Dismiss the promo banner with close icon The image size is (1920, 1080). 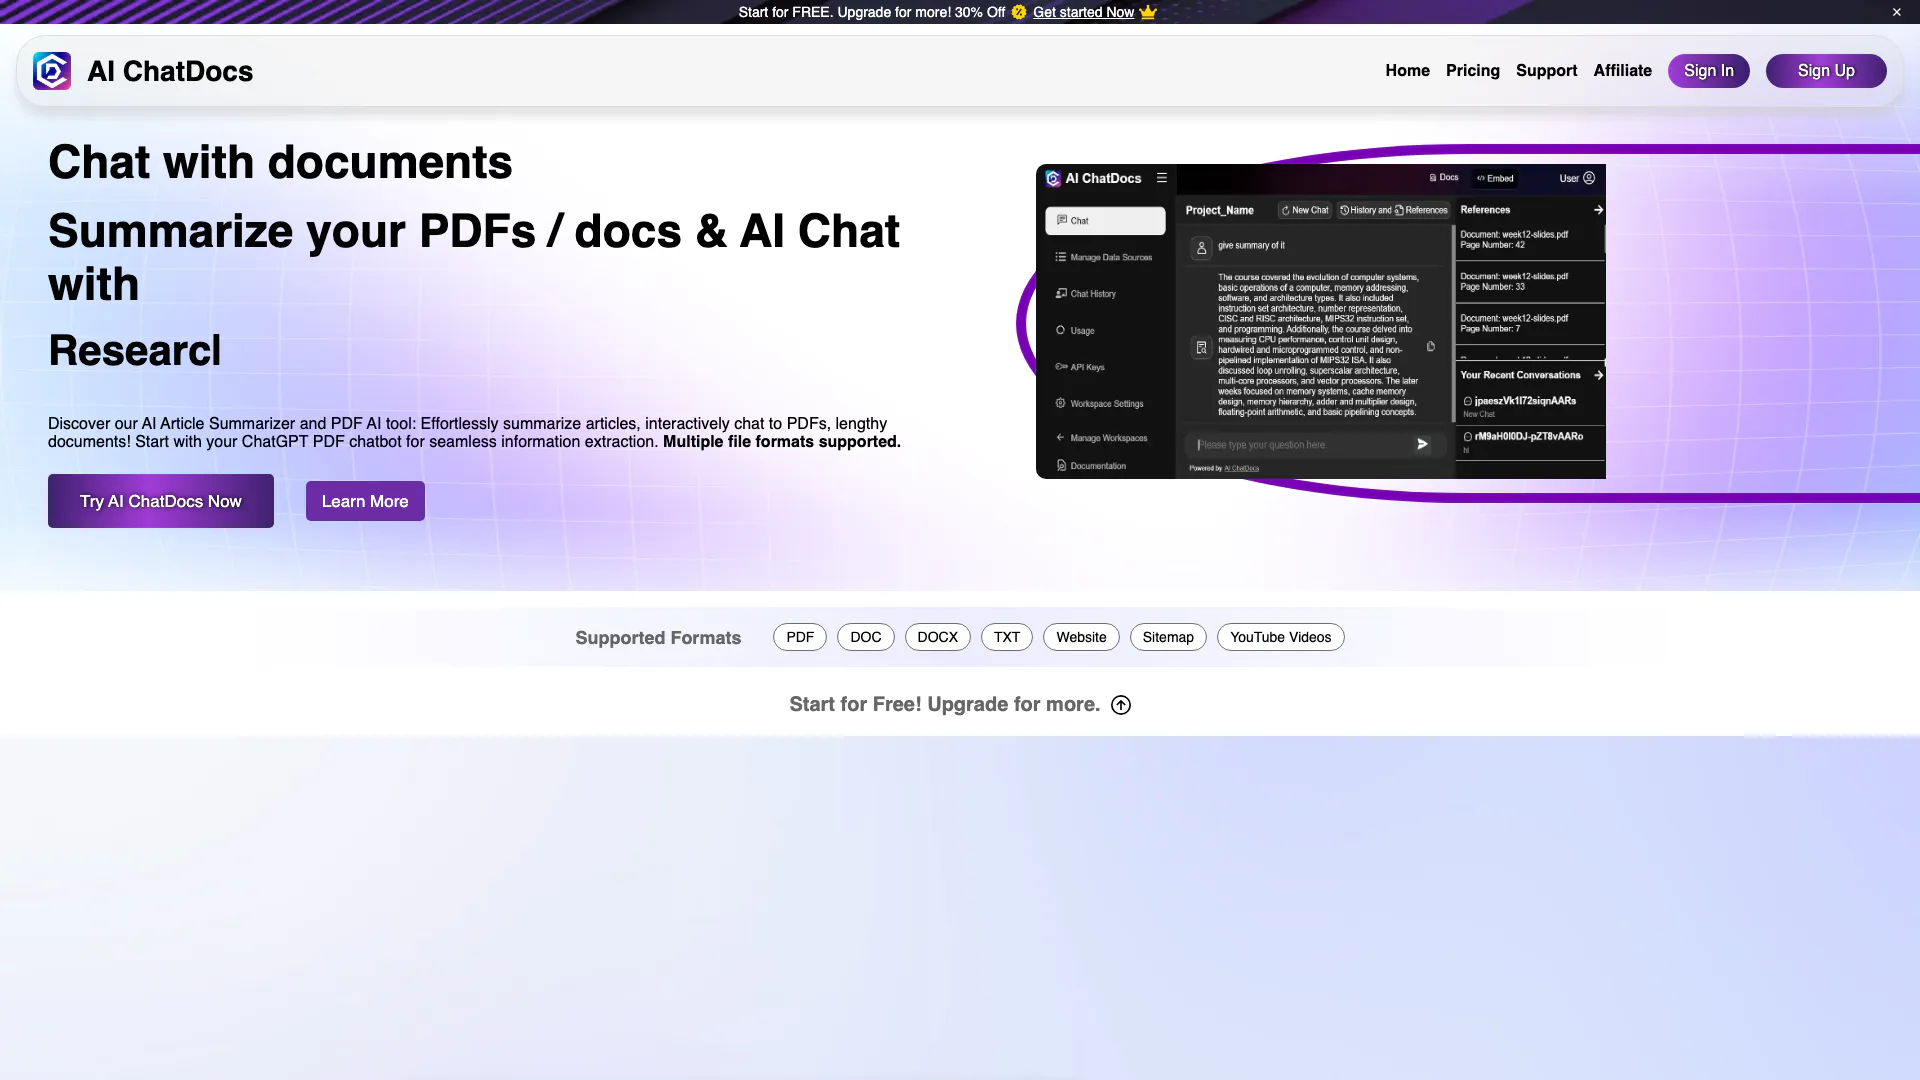pos(1896,12)
